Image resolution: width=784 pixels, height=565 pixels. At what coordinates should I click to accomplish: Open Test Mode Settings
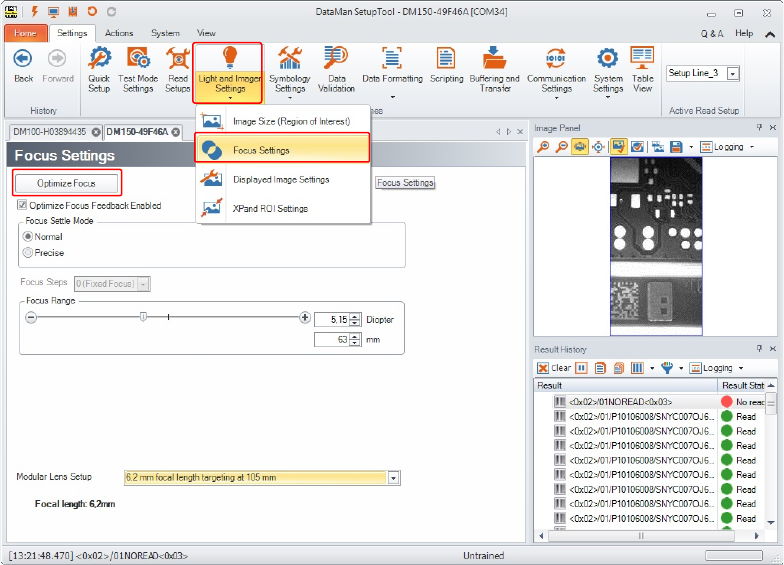(x=138, y=70)
